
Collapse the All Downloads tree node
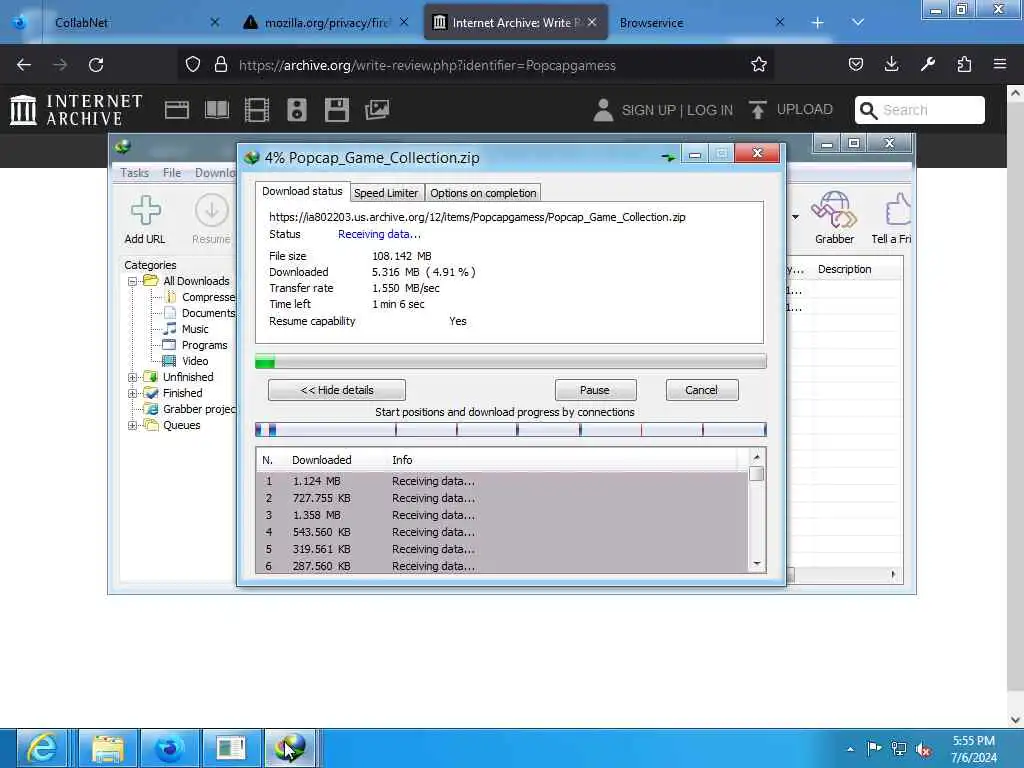coord(133,281)
